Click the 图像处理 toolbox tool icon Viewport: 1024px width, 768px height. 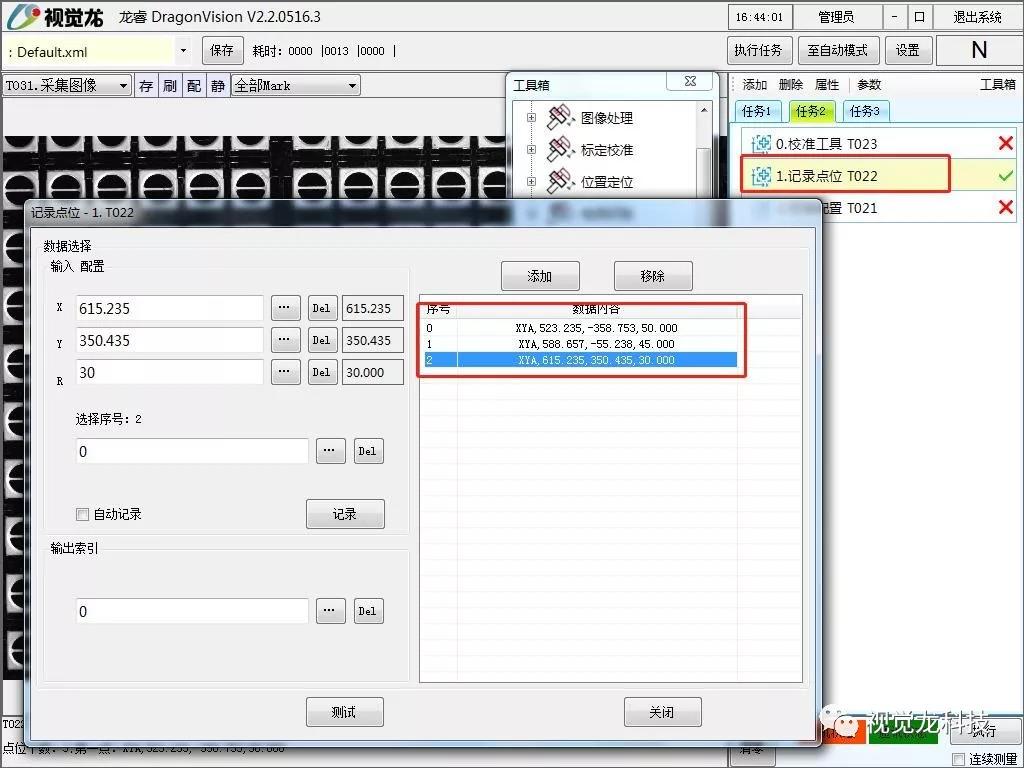(x=561, y=118)
